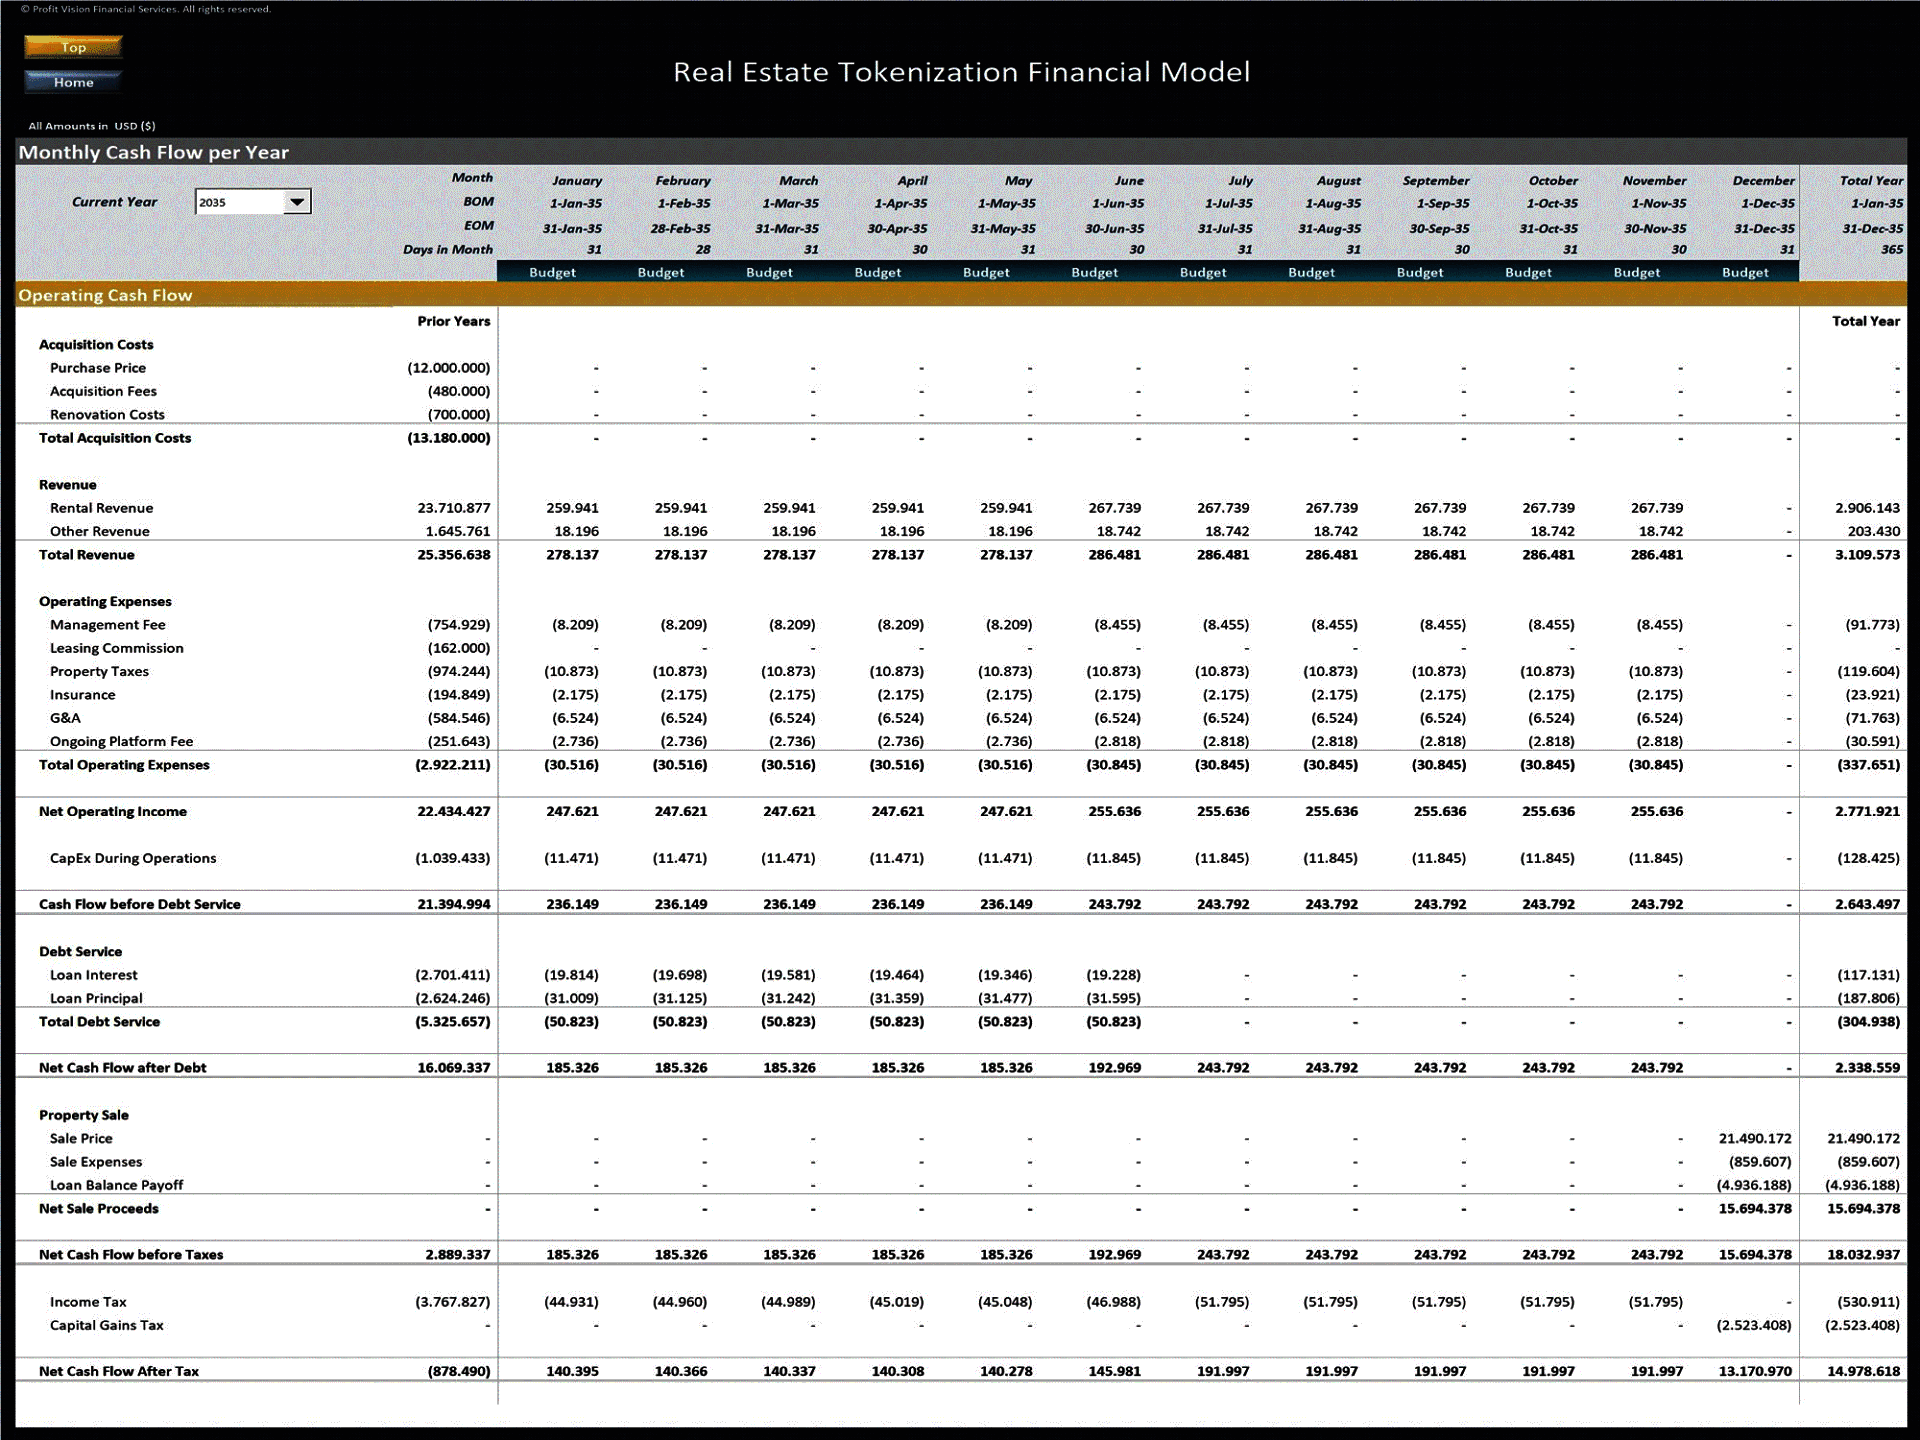Click the Net Operating Income row label
1920x1440 pixels.
[x=112, y=811]
